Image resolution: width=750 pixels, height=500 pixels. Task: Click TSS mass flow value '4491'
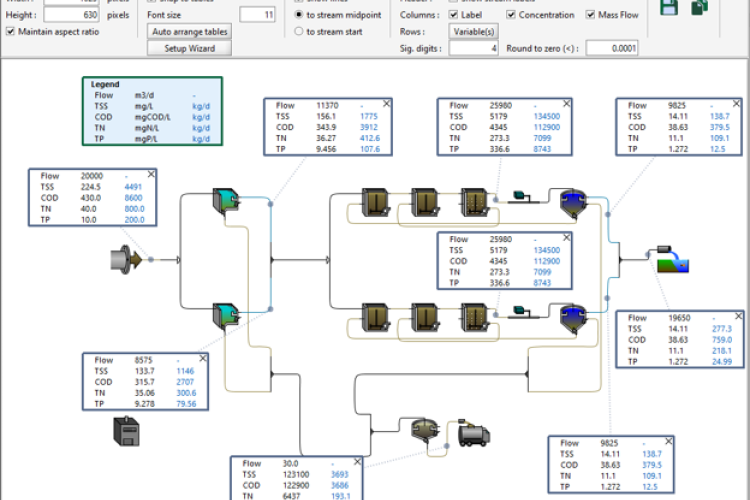133,187
